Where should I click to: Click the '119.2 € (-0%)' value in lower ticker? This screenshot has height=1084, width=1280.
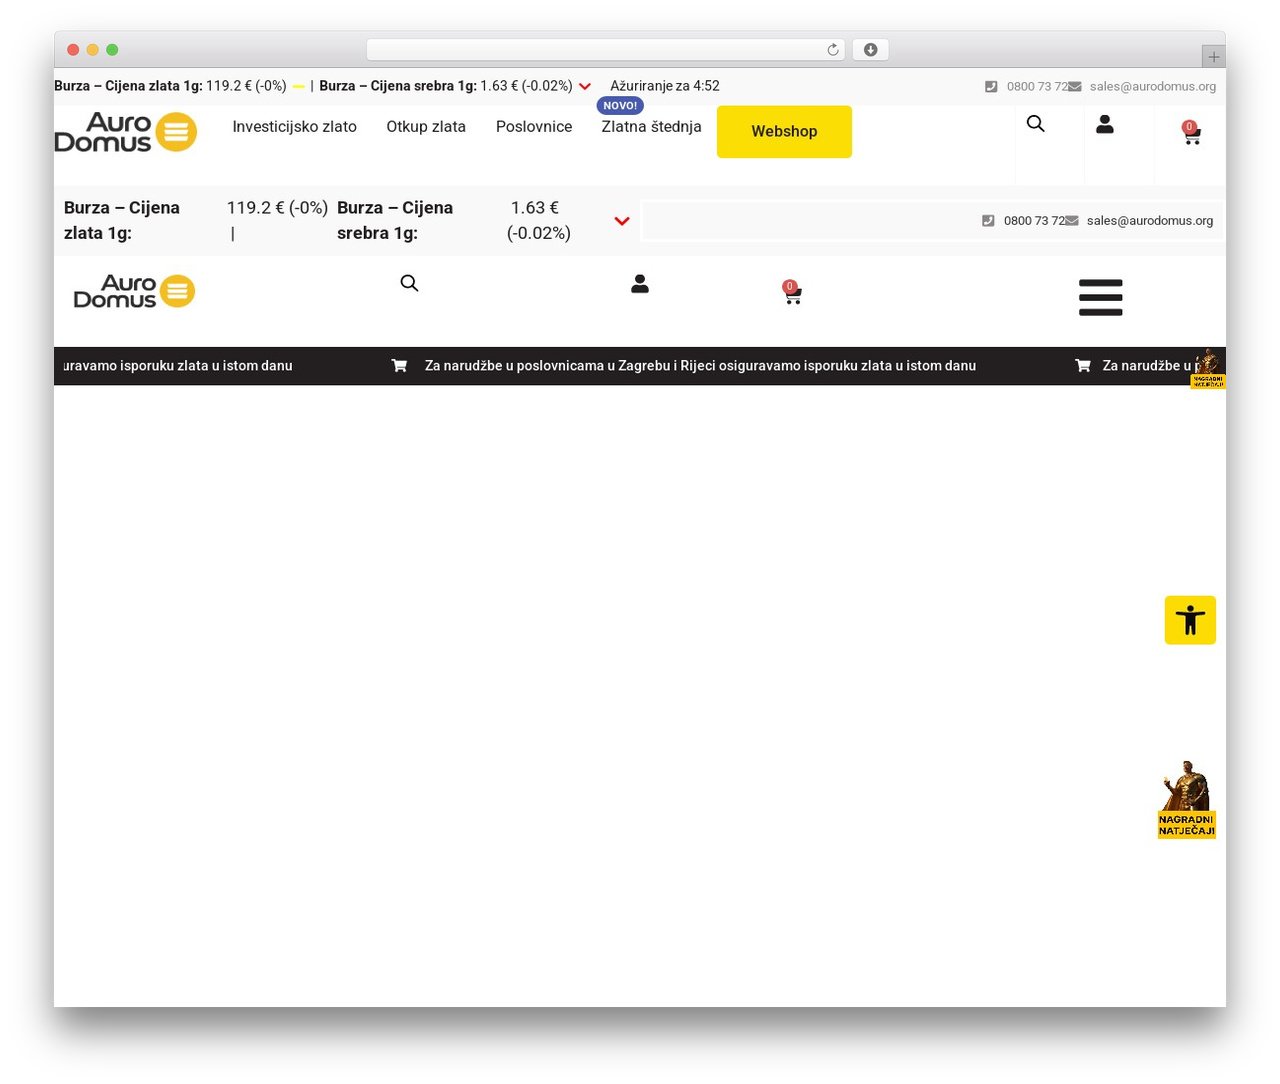(277, 208)
